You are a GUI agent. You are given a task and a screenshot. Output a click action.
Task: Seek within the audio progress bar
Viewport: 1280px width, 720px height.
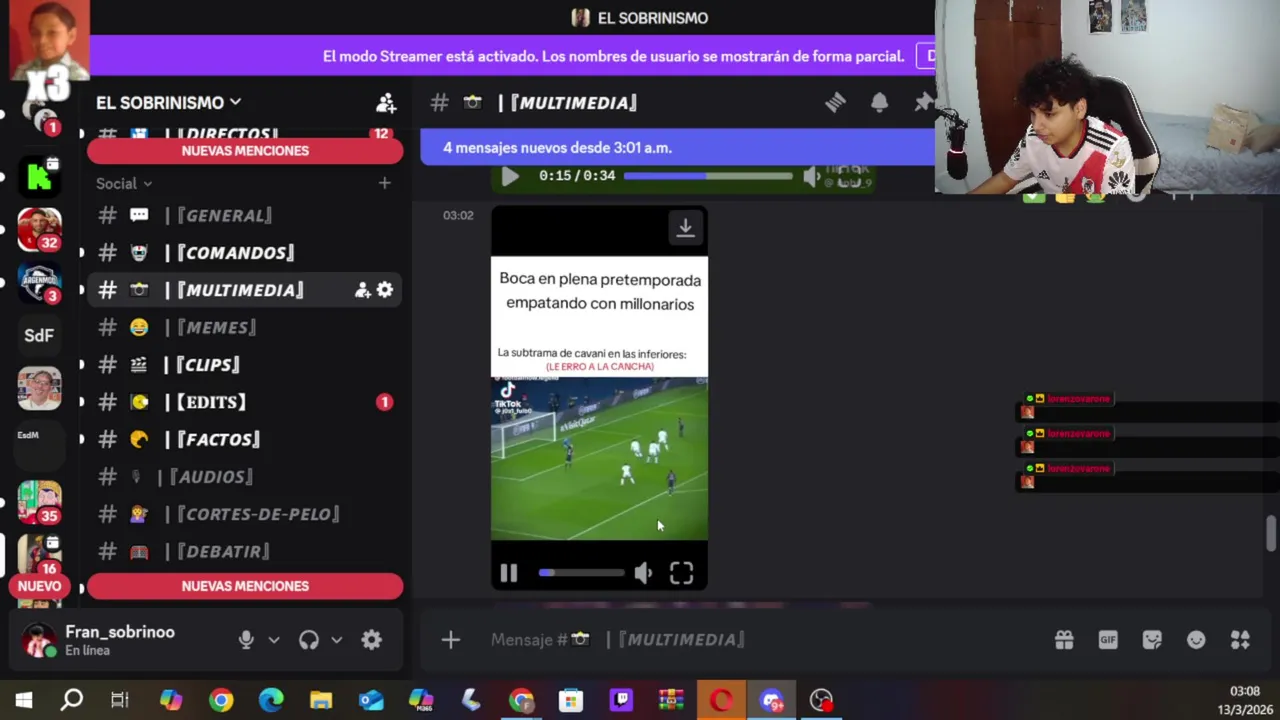point(708,176)
